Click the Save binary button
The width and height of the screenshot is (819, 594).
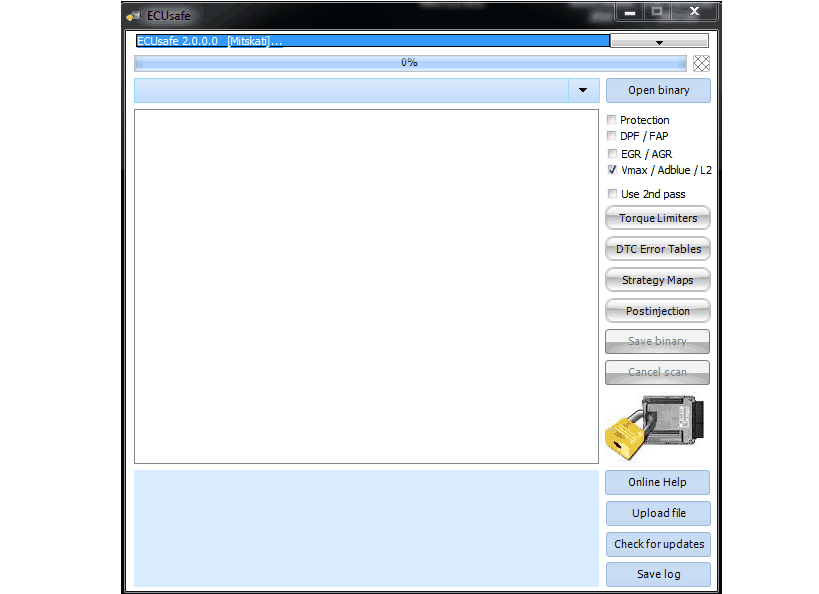point(657,341)
